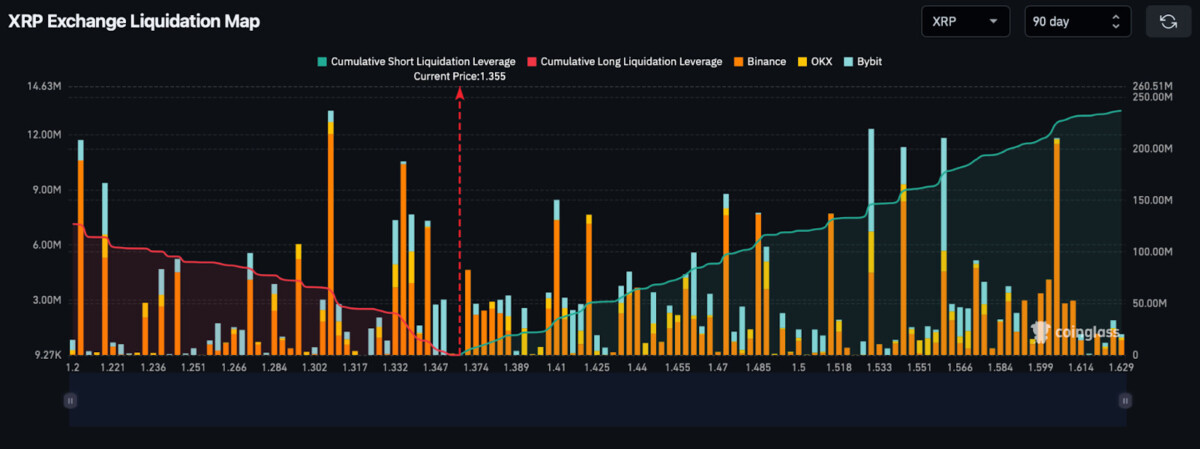Open the 90 day range selector
The width and height of the screenshot is (1200, 449).
(x=1078, y=21)
